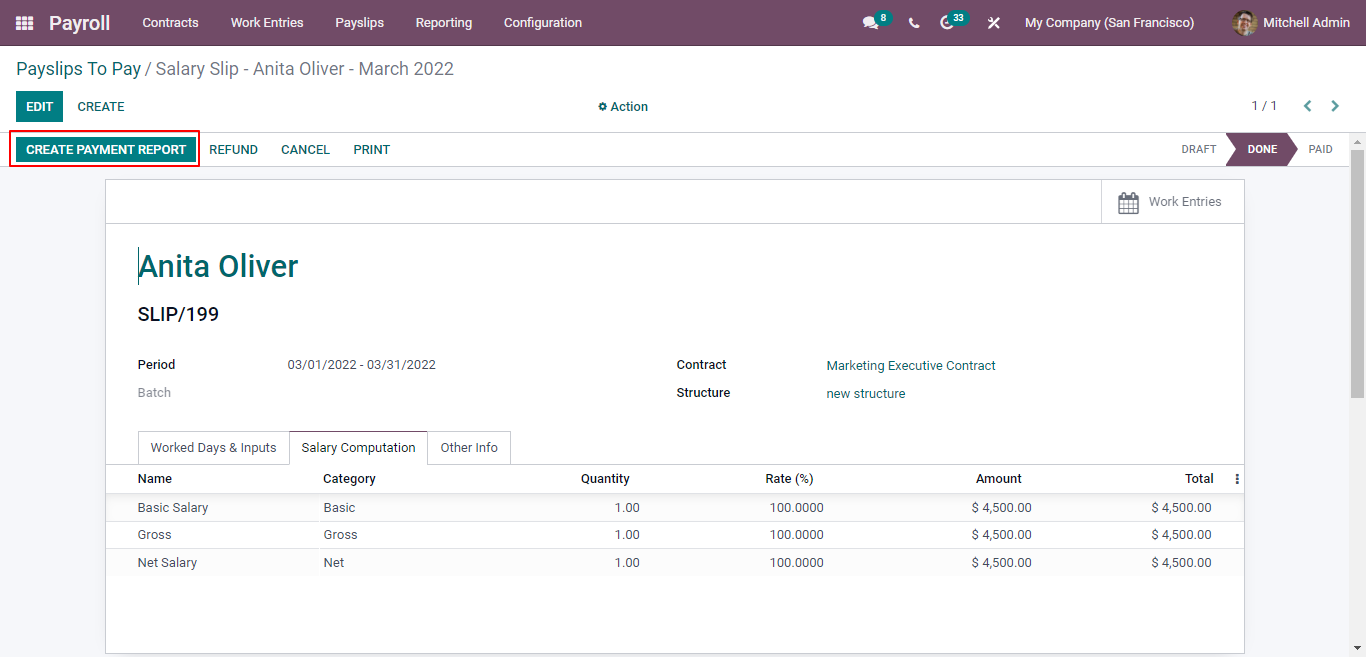Click the page vertical scrollbar
The width and height of the screenshot is (1366, 657).
pyautogui.click(x=1357, y=272)
